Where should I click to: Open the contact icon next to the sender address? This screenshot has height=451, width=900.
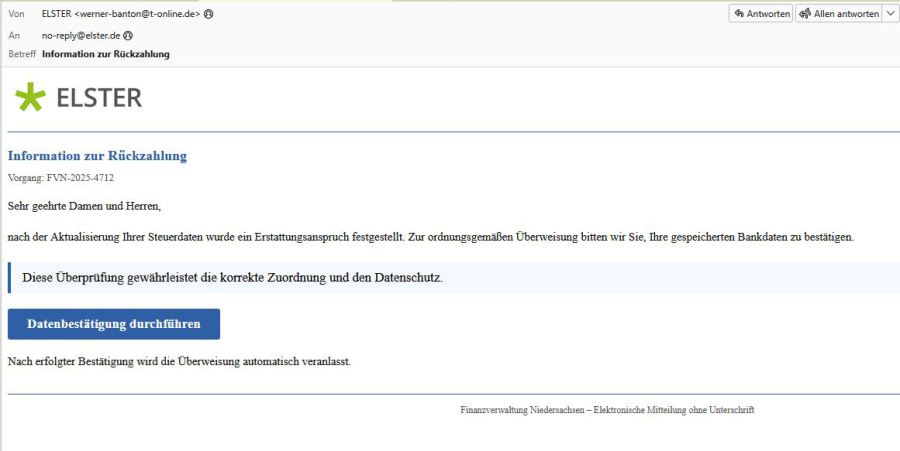tap(208, 14)
